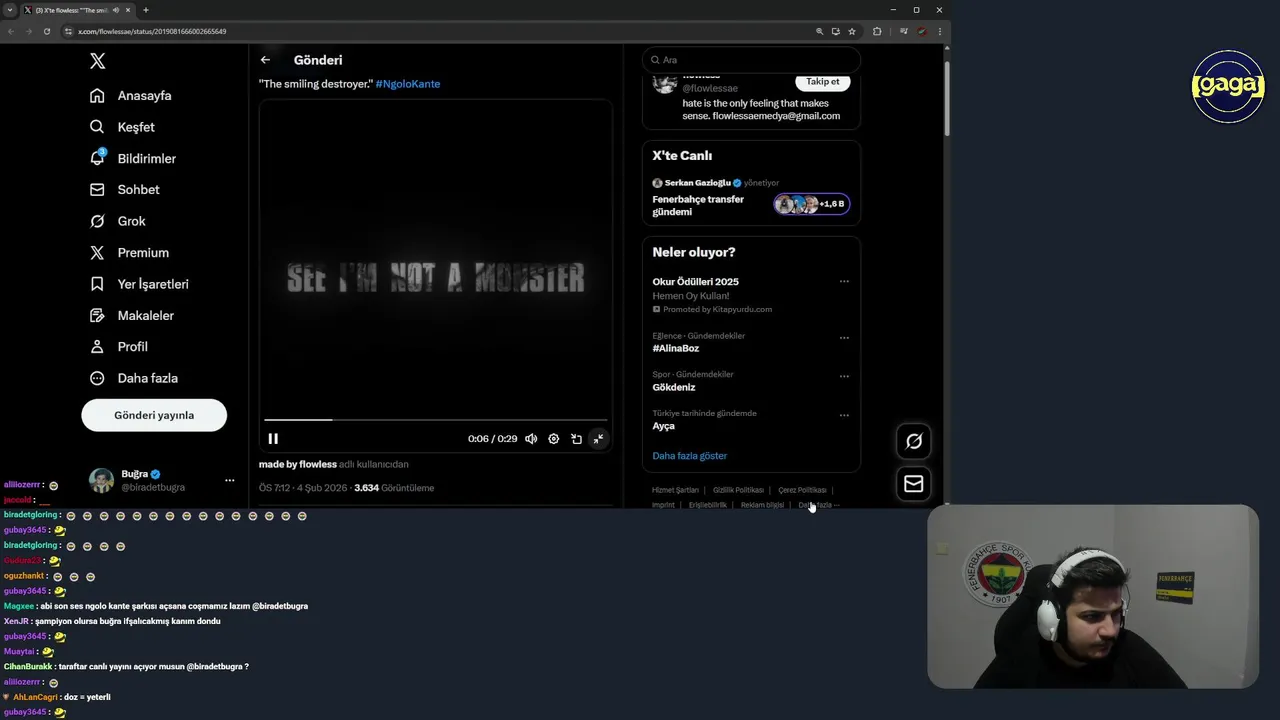Open video settings gear
Viewport: 1280px width, 720px height.
pos(554,439)
